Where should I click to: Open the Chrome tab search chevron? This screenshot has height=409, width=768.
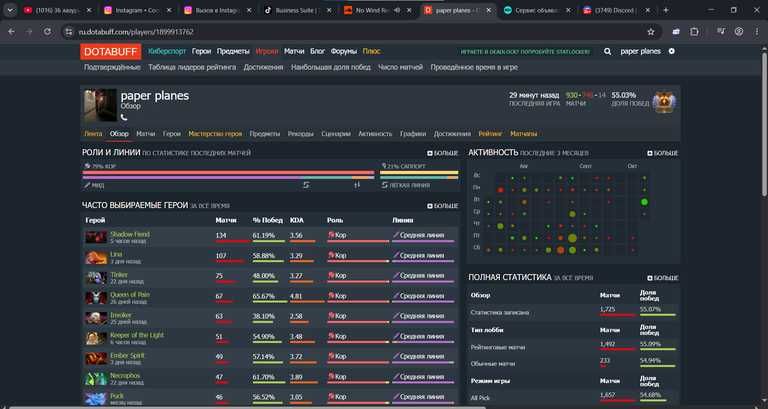[10, 10]
